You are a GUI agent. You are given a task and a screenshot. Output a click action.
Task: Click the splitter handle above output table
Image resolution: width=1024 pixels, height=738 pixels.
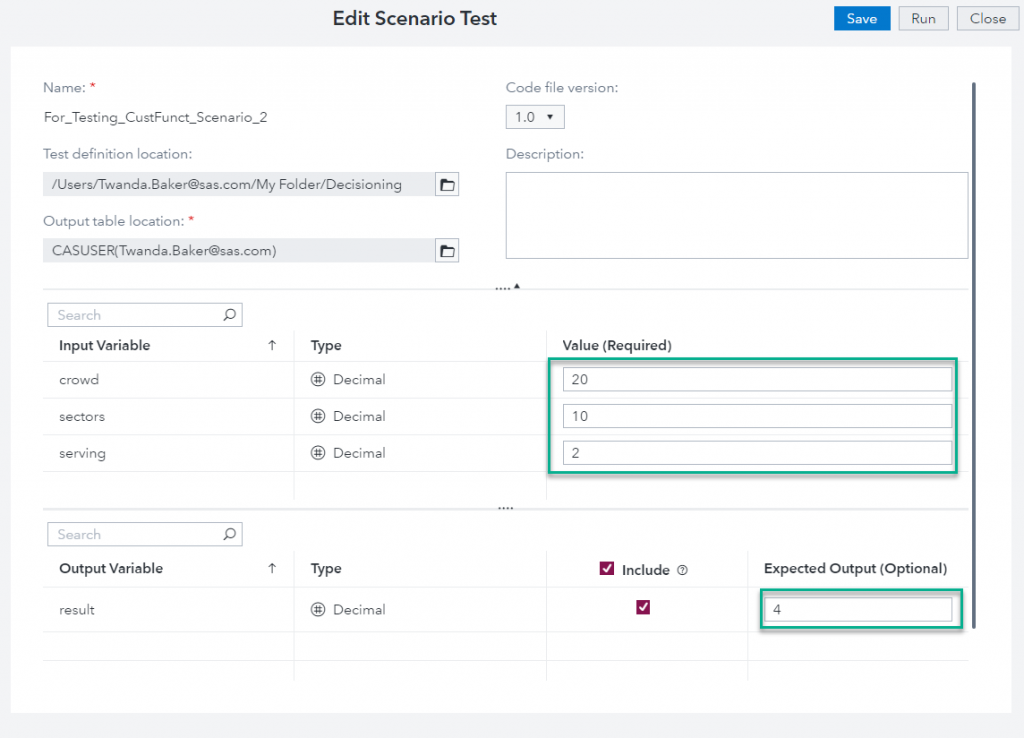point(505,508)
